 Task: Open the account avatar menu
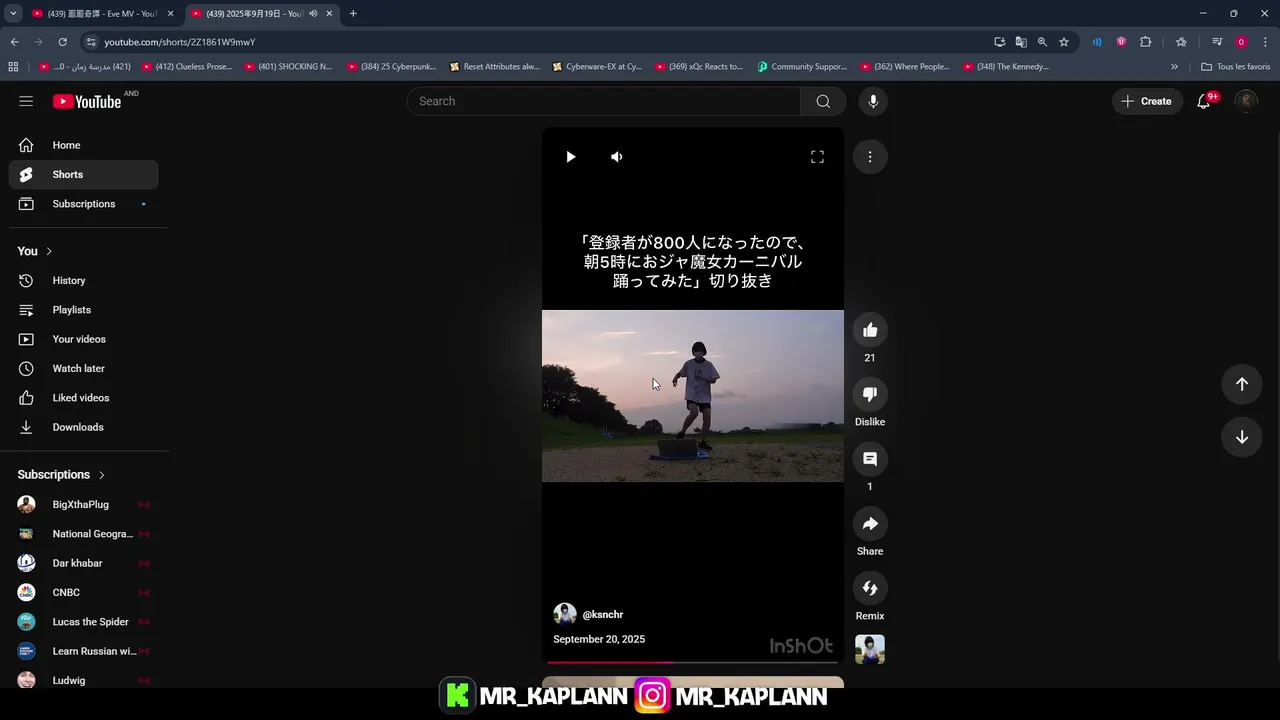coord(1246,101)
